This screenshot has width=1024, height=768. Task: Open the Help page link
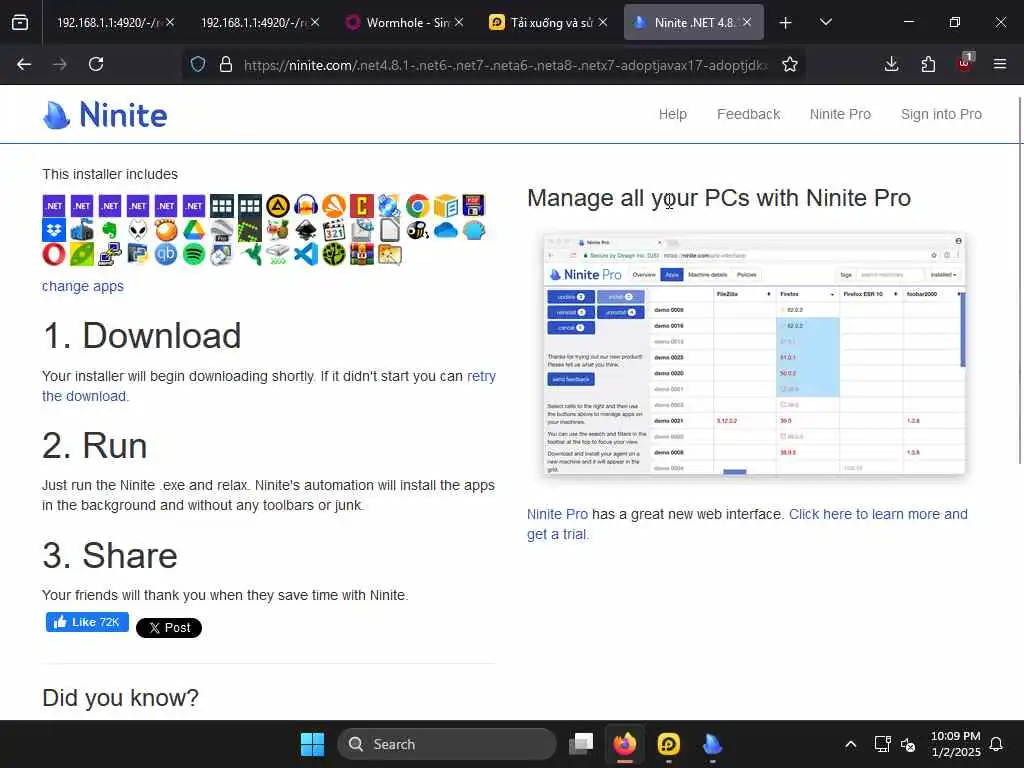tap(673, 114)
